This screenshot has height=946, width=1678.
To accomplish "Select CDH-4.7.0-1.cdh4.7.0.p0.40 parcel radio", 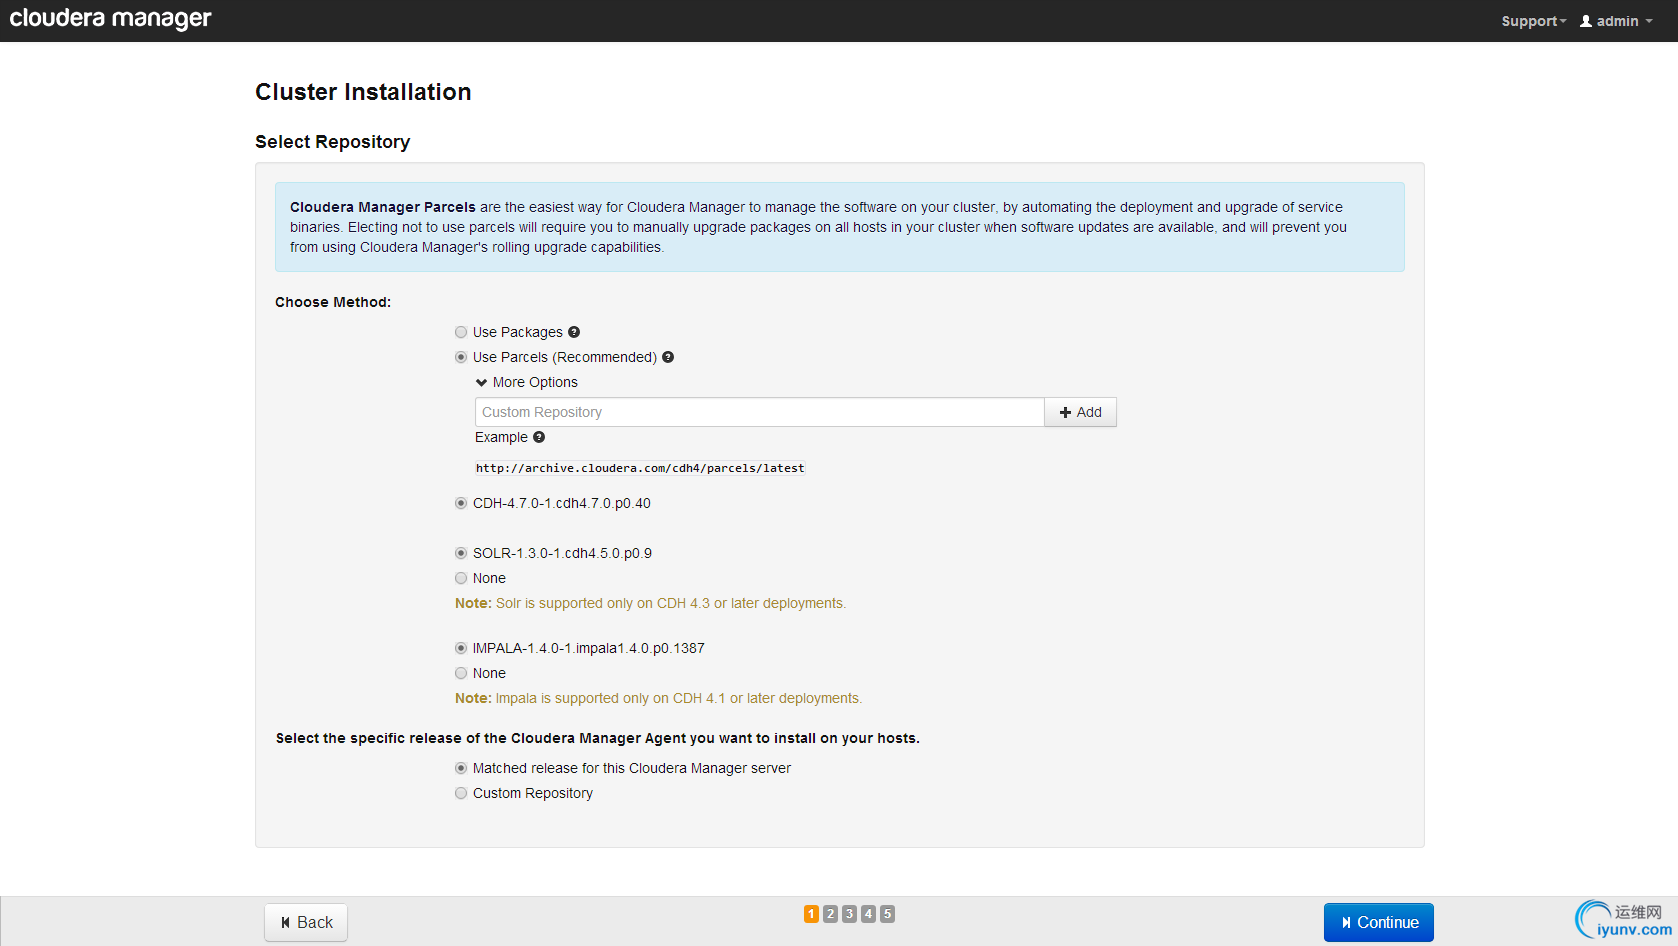I will (x=461, y=503).
